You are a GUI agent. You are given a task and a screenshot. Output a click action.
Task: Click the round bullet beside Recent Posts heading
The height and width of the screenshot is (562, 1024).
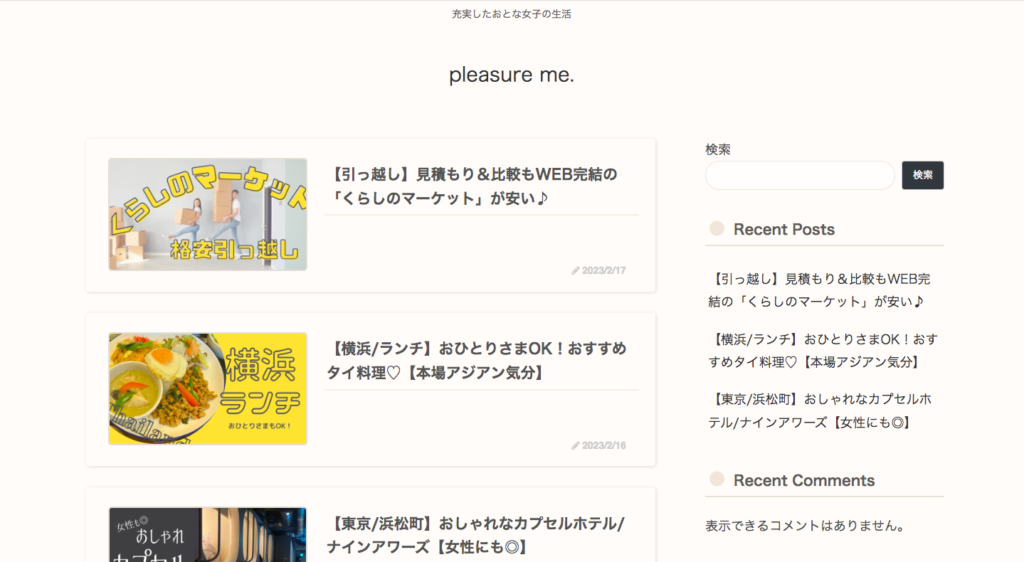[x=716, y=229]
